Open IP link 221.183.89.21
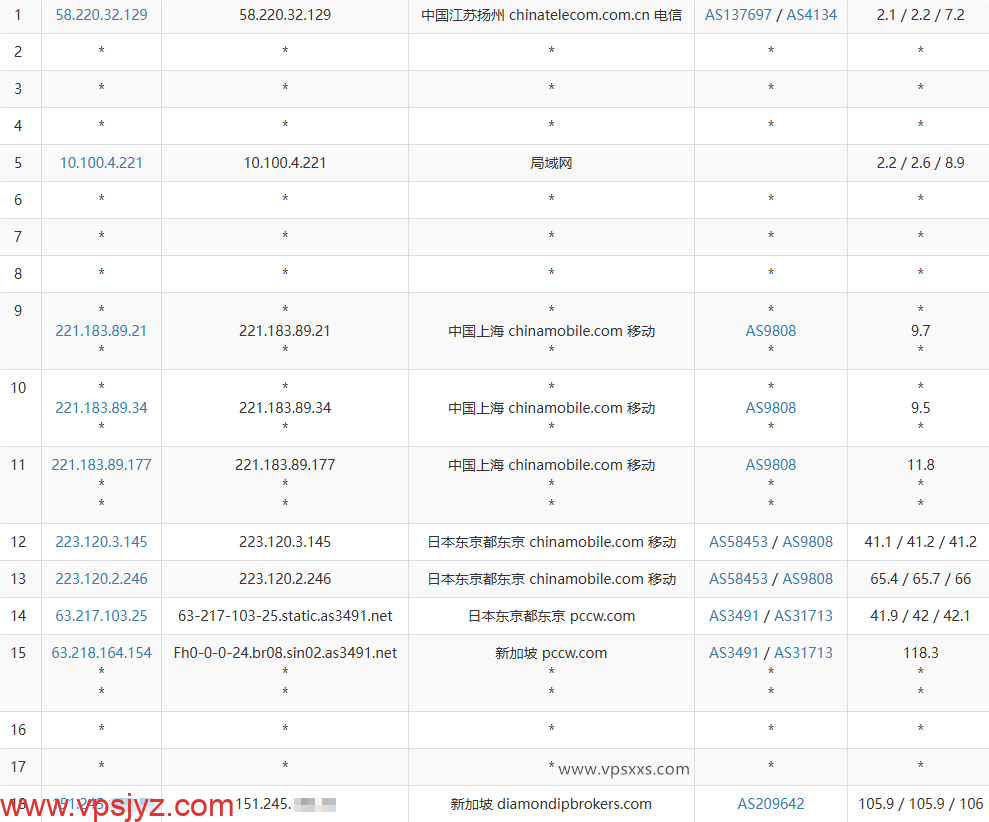This screenshot has width=989, height=822. (101, 331)
